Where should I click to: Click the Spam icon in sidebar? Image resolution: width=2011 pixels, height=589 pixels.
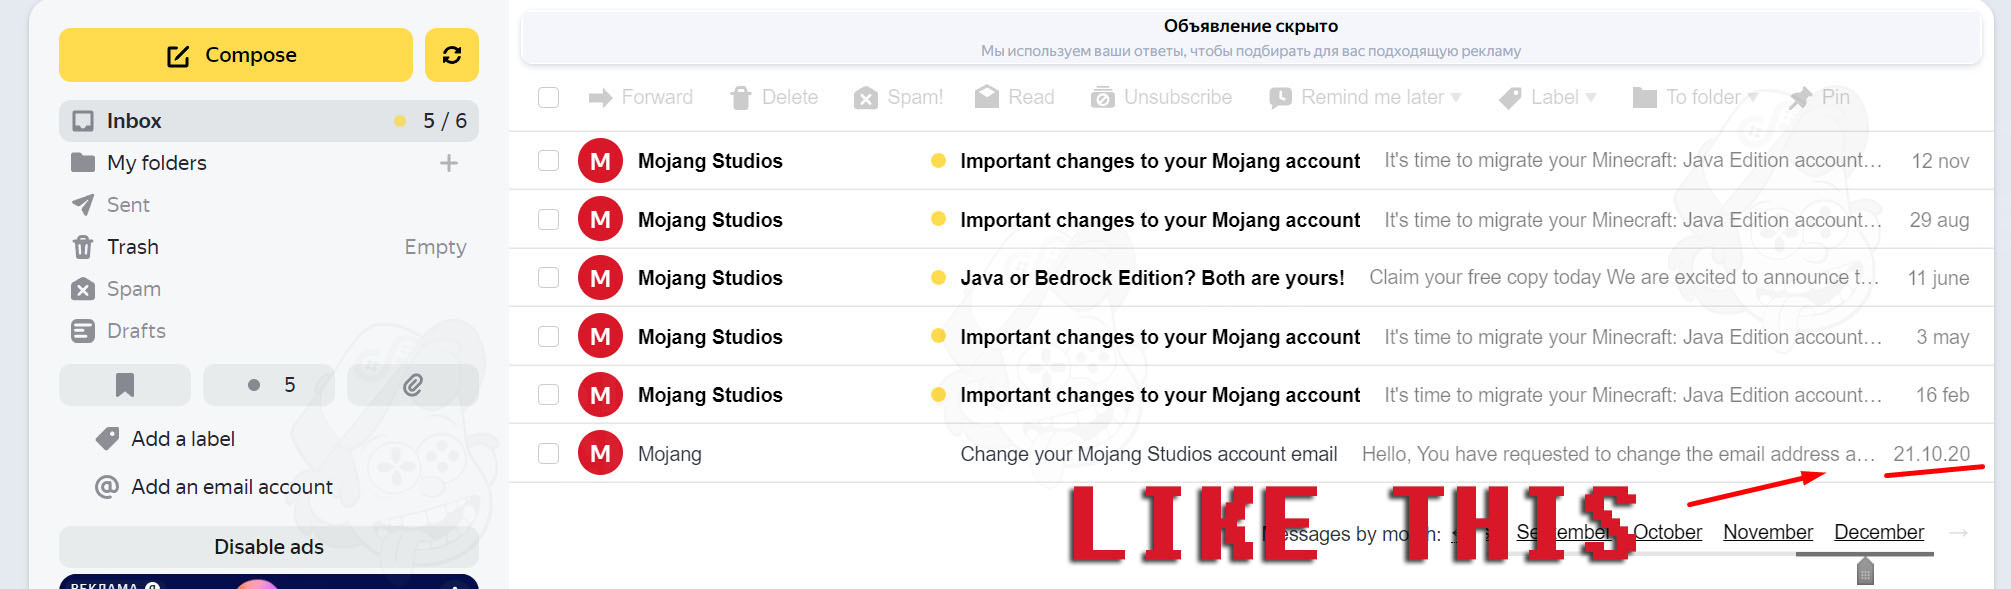[83, 289]
